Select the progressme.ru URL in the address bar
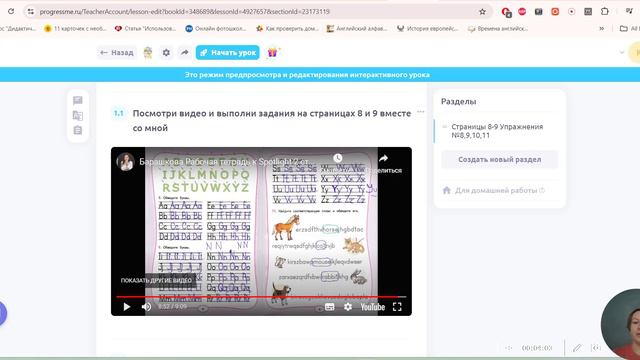Image resolution: width=640 pixels, height=360 pixels. (x=184, y=11)
